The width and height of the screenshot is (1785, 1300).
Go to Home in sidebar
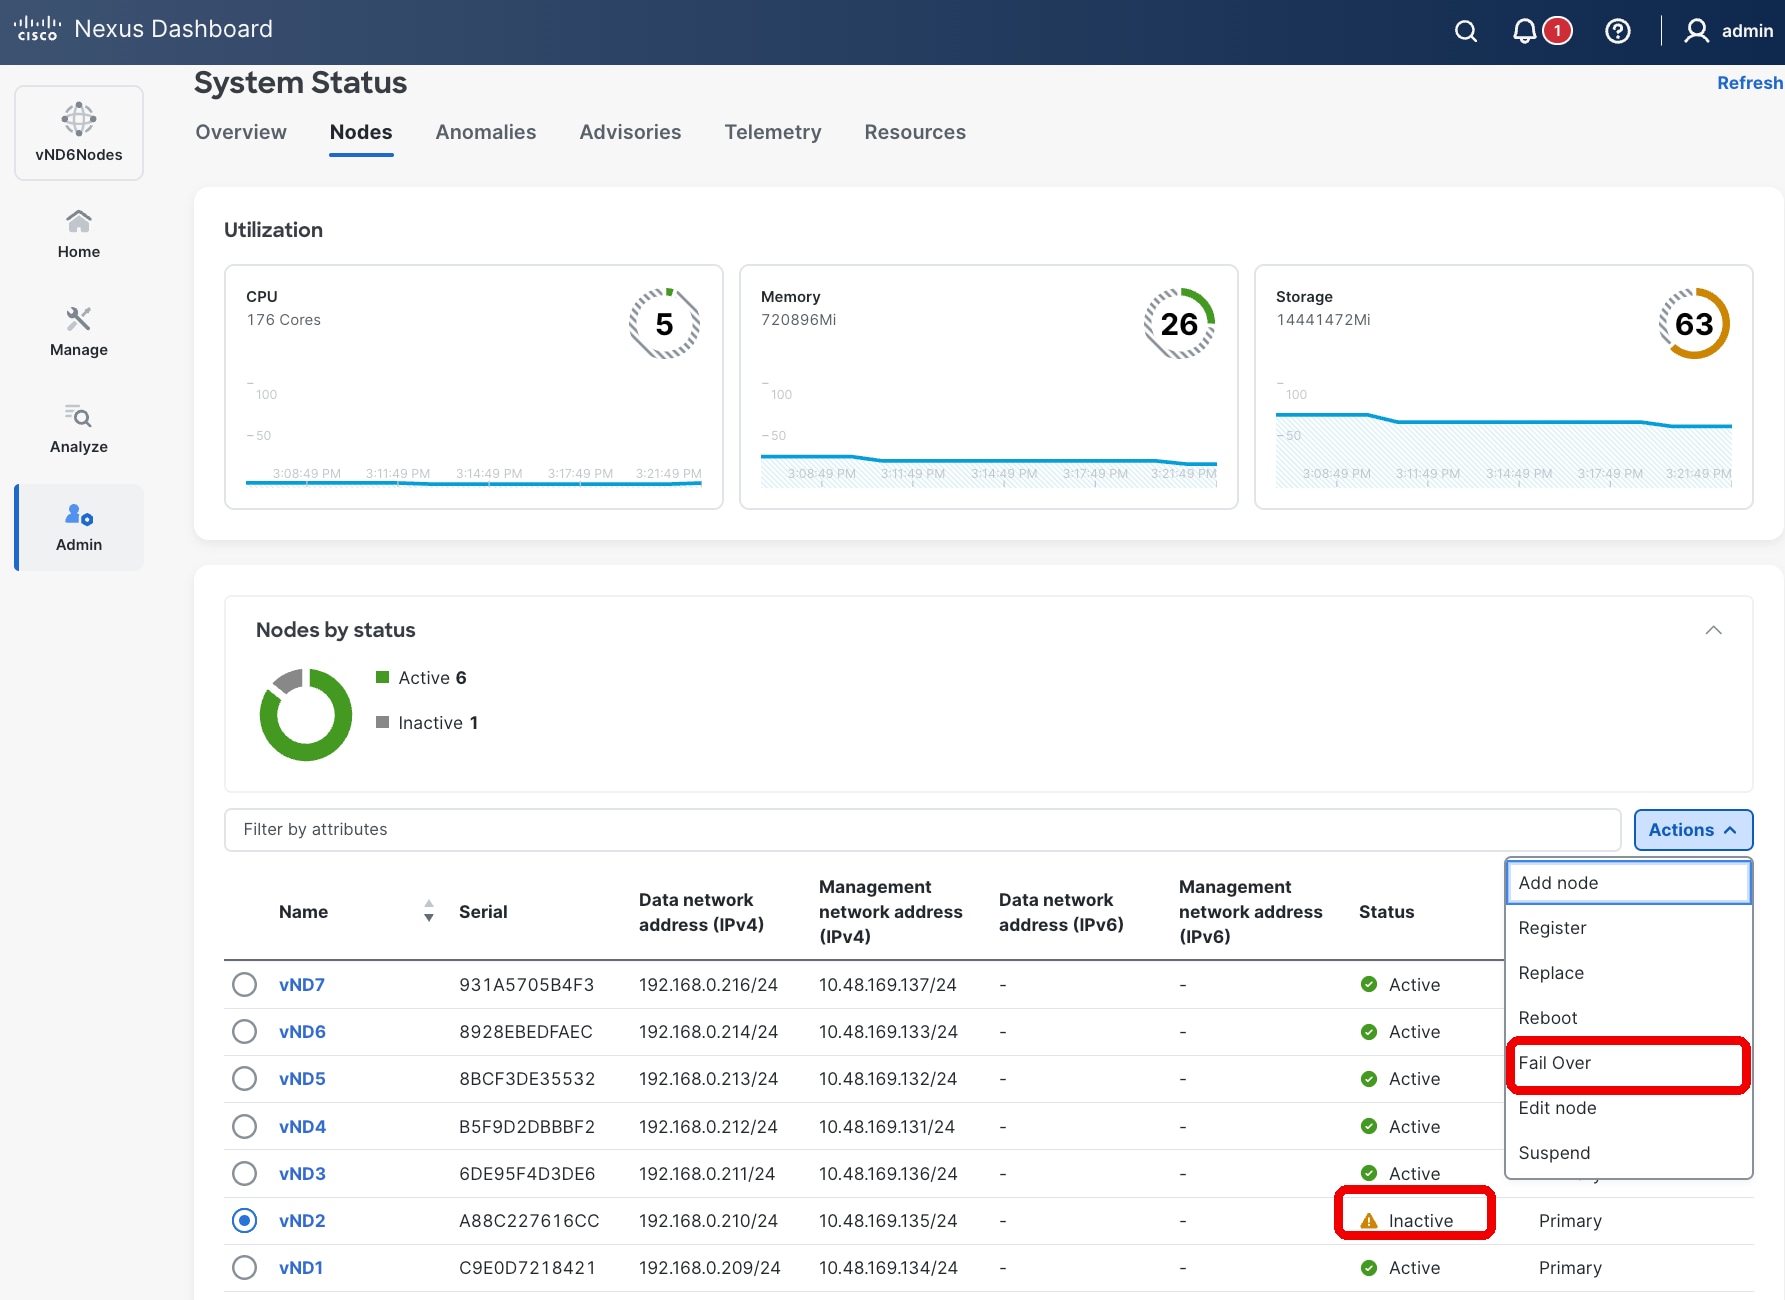79,234
